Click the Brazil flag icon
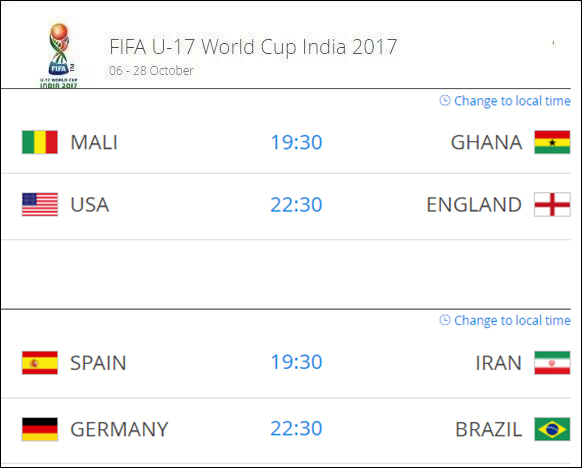Screen dimensions: 582x468 pyautogui.click(x=552, y=429)
